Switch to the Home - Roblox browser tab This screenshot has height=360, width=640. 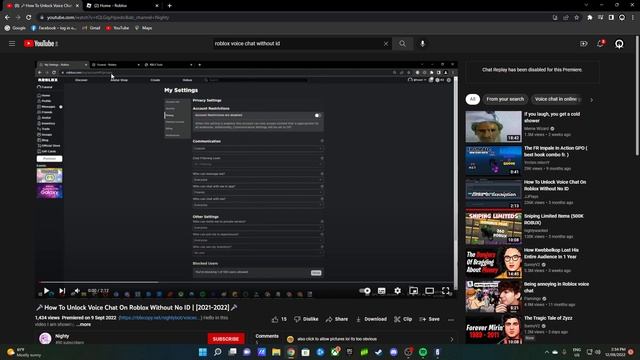click(122, 6)
